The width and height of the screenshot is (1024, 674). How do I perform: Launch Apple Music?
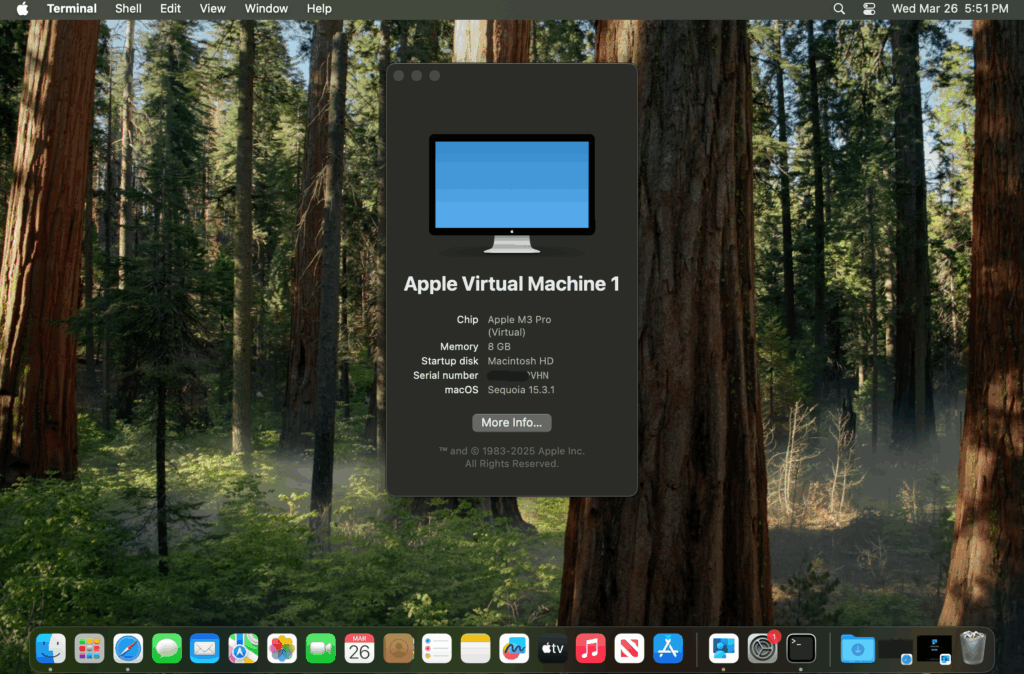[x=590, y=648]
